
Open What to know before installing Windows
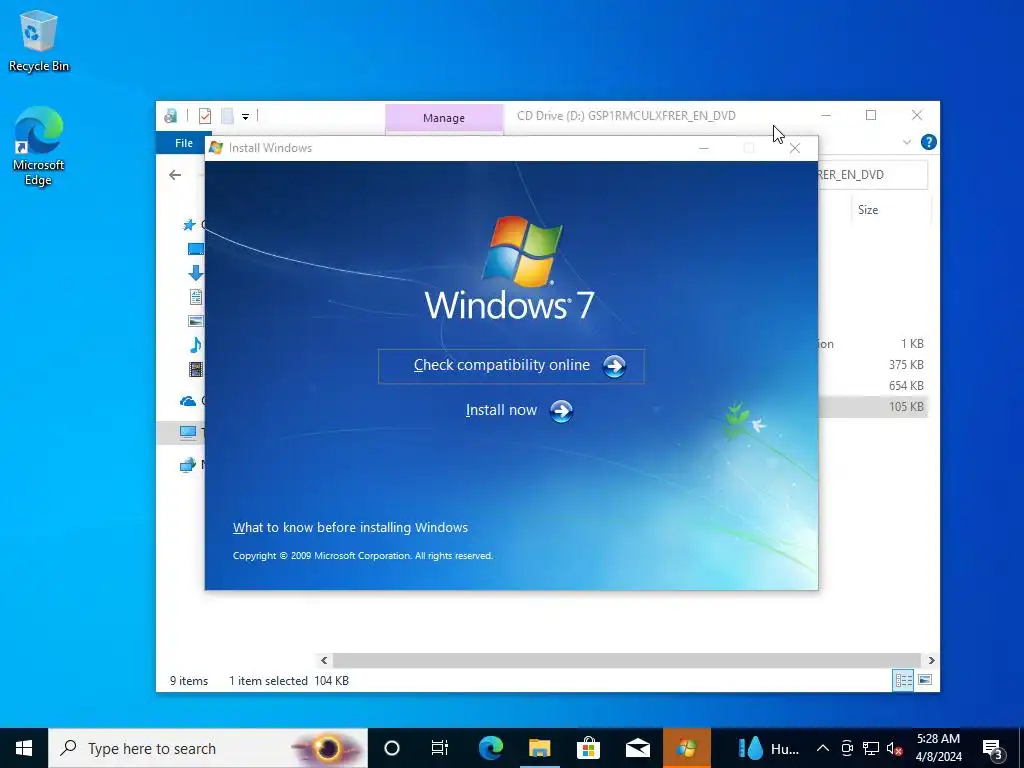[350, 528]
